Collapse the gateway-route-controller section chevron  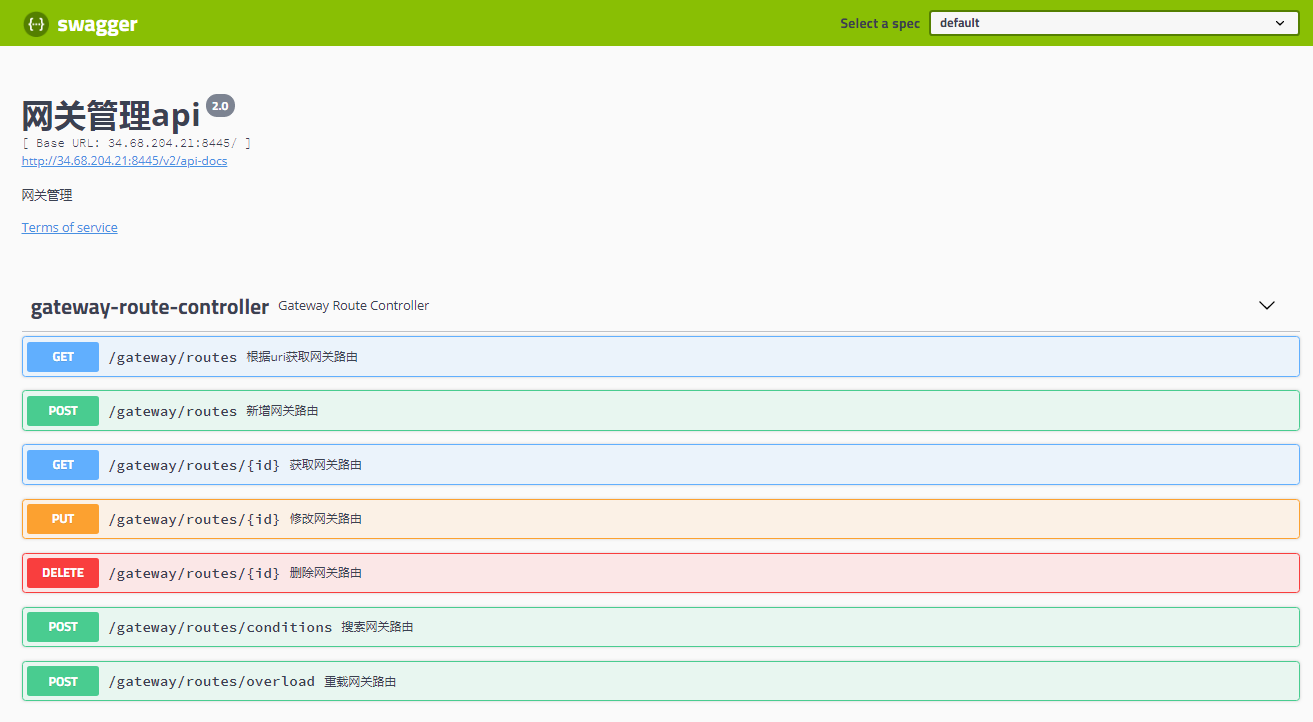(x=1266, y=306)
